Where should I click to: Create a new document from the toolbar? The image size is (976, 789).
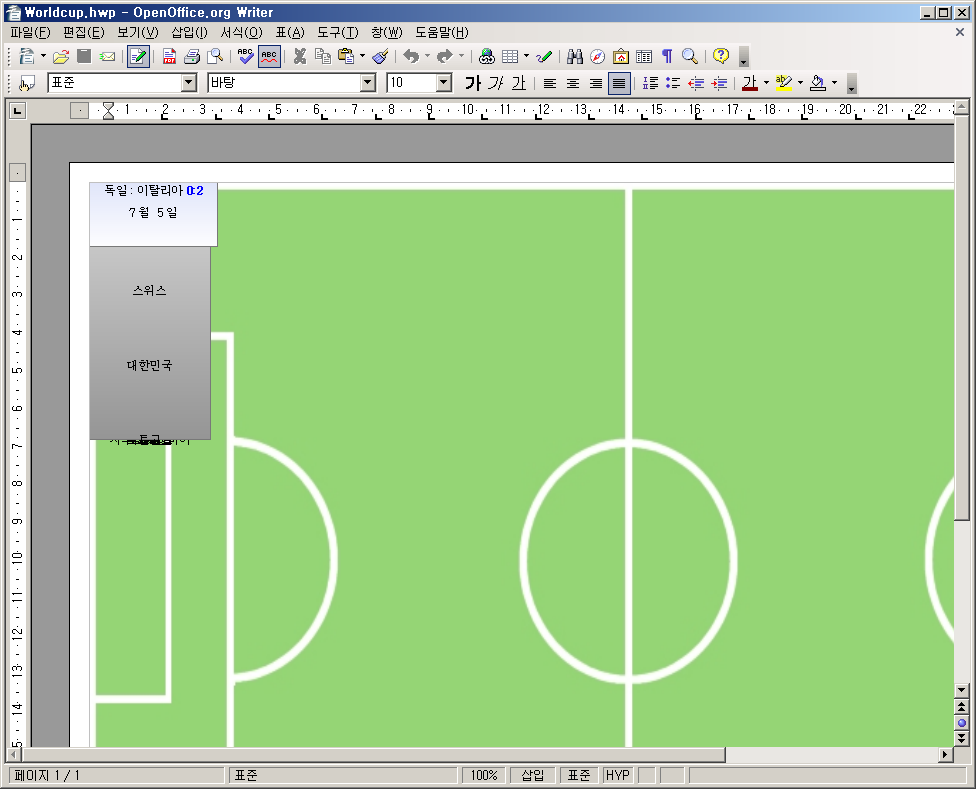tap(26, 57)
